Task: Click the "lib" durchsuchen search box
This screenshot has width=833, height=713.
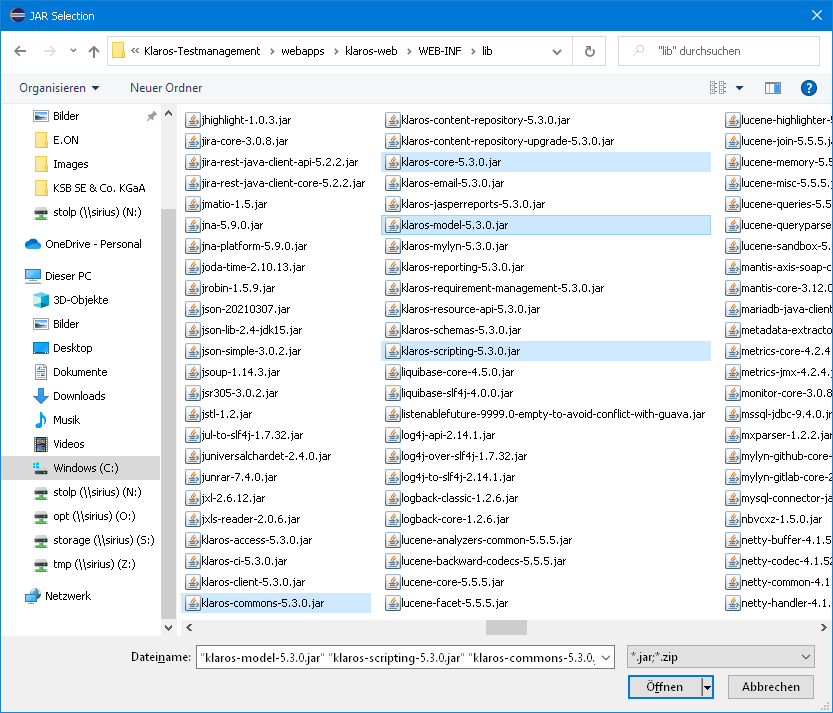Action: tap(719, 51)
